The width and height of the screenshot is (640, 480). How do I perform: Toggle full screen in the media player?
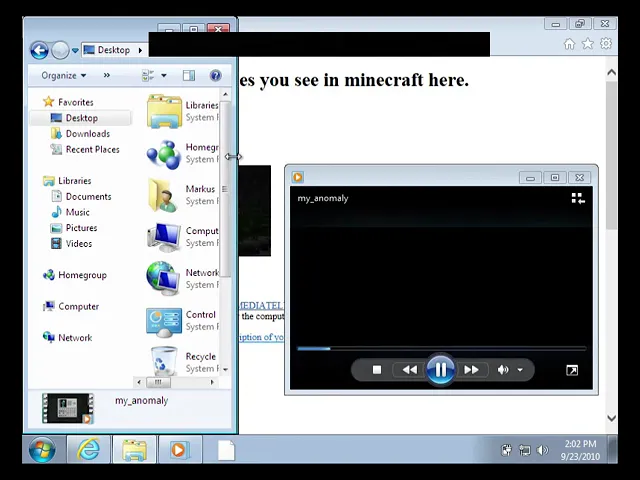572,370
